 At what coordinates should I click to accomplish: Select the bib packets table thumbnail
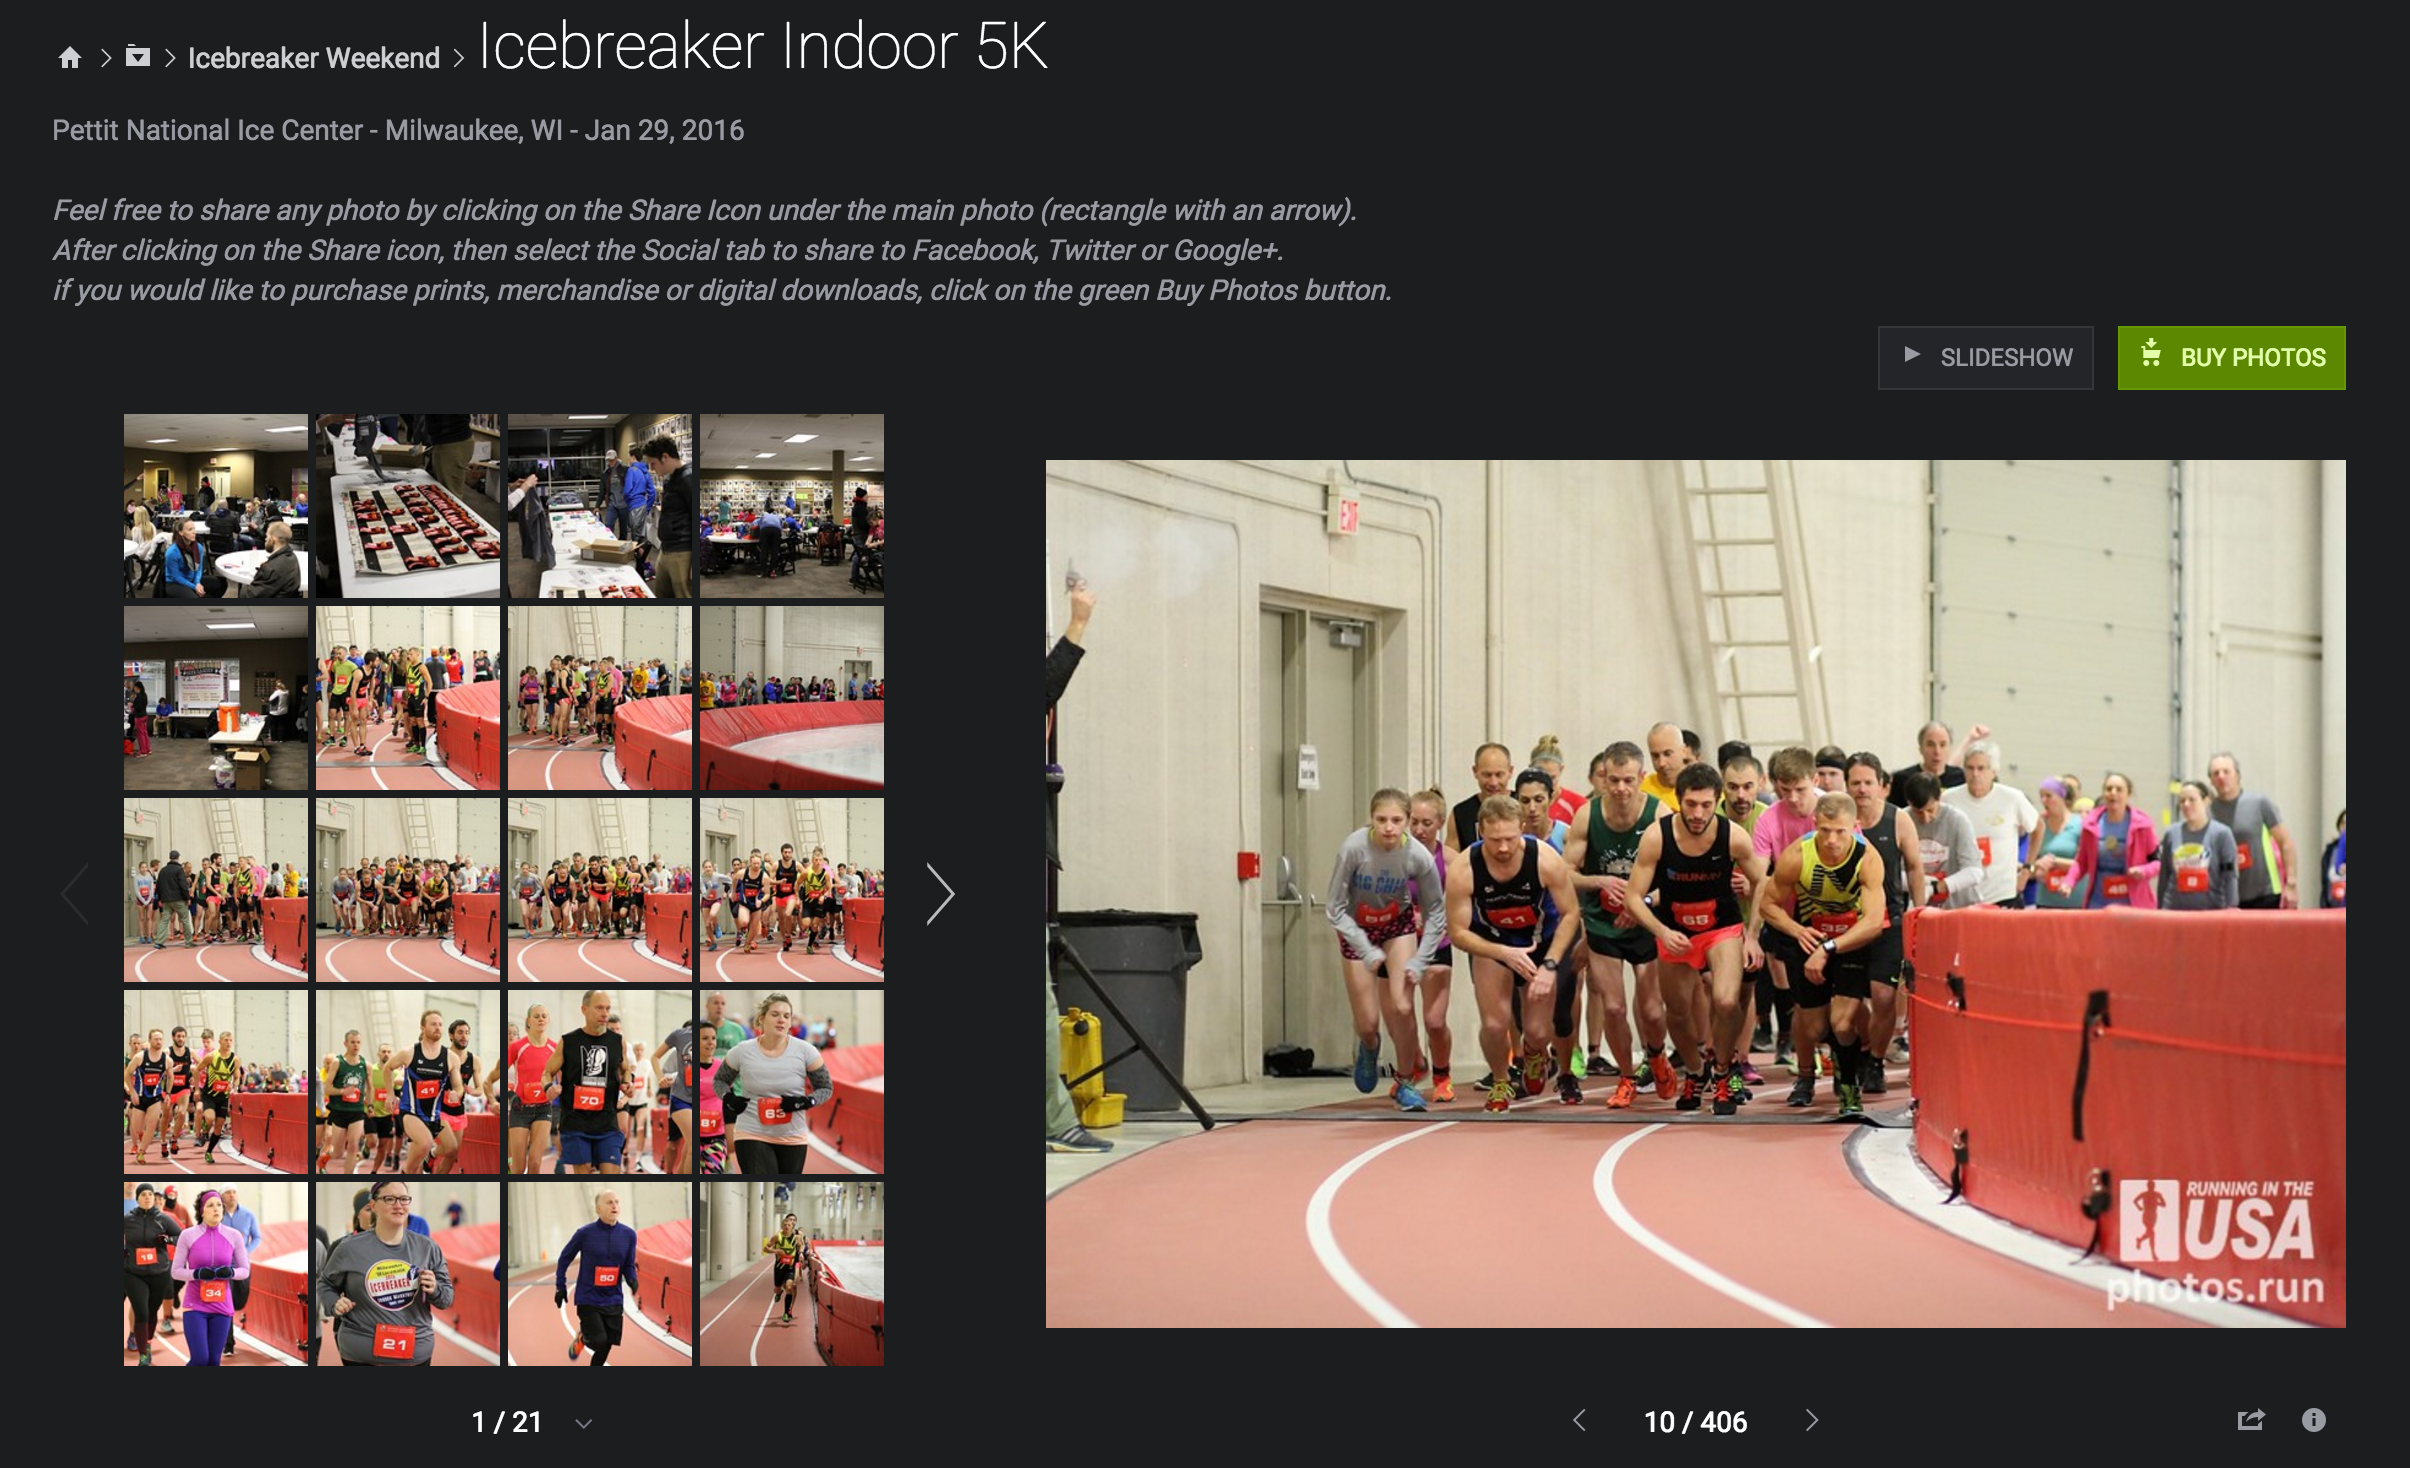pos(408,506)
